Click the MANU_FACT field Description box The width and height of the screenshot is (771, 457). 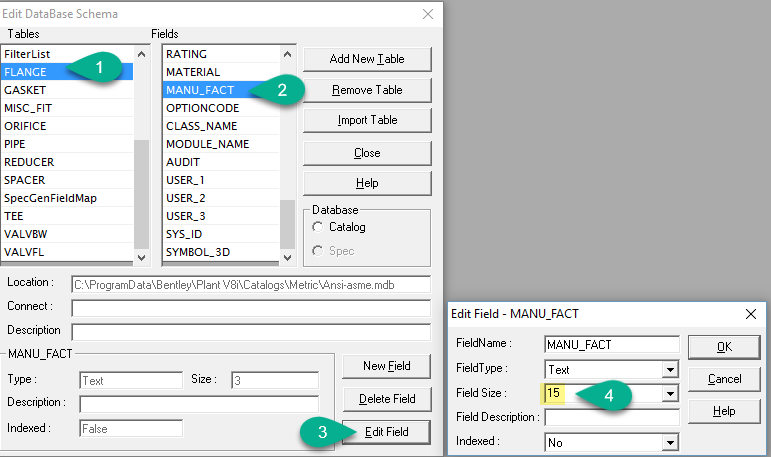(199, 404)
